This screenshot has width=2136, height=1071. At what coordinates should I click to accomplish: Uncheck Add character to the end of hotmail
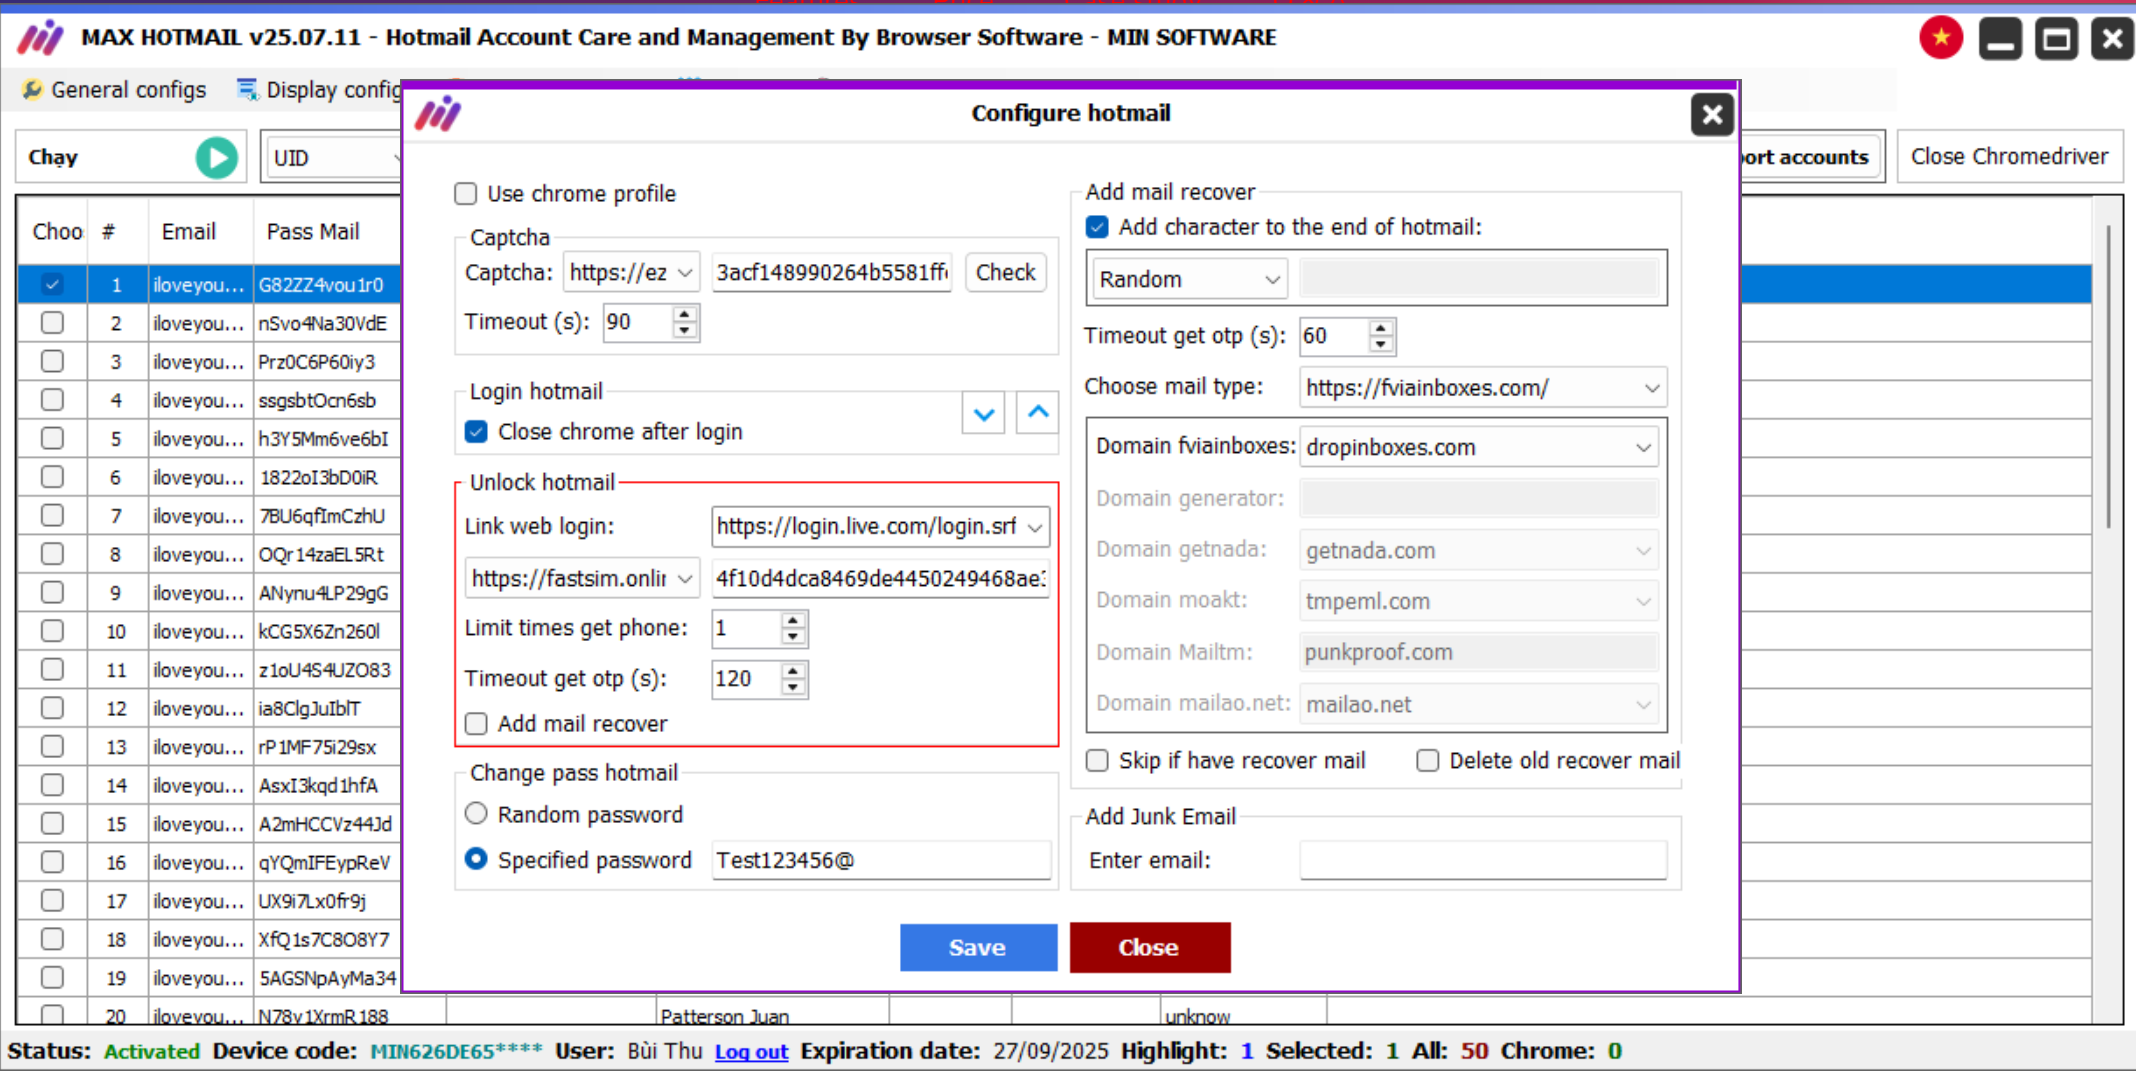tap(1097, 228)
